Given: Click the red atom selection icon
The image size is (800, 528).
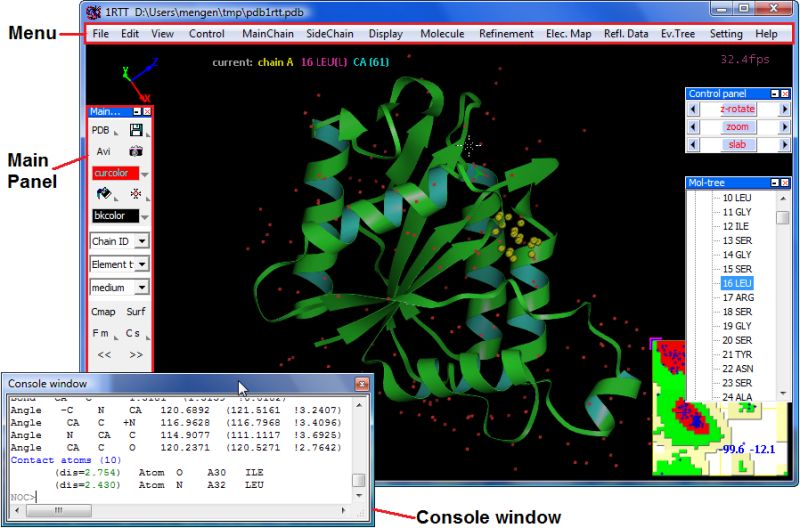Looking at the screenshot, I should (136, 194).
